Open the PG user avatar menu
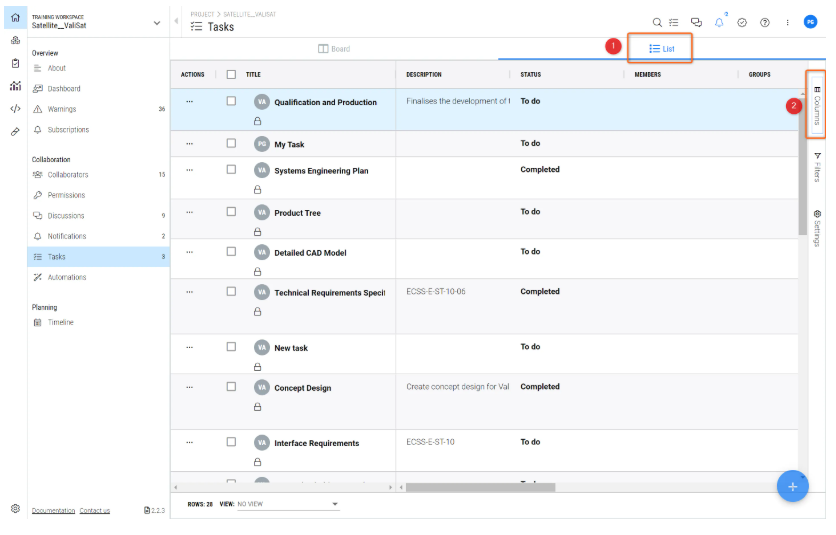836x535 pixels. [810, 22]
